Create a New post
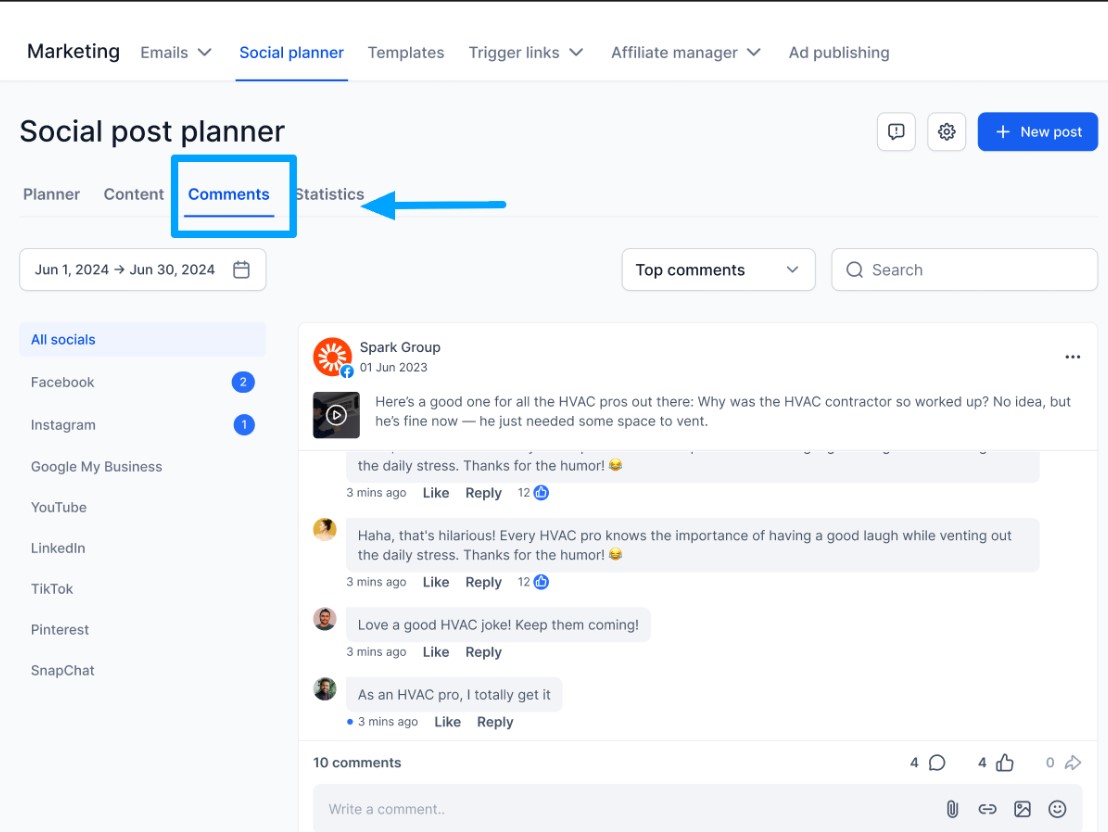The height and width of the screenshot is (832, 1108). coord(1037,131)
